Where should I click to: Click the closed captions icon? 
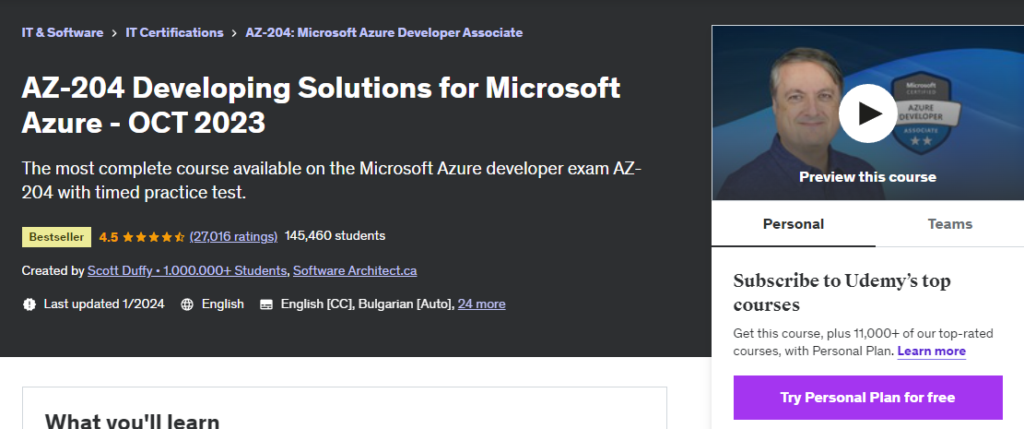[x=266, y=304]
